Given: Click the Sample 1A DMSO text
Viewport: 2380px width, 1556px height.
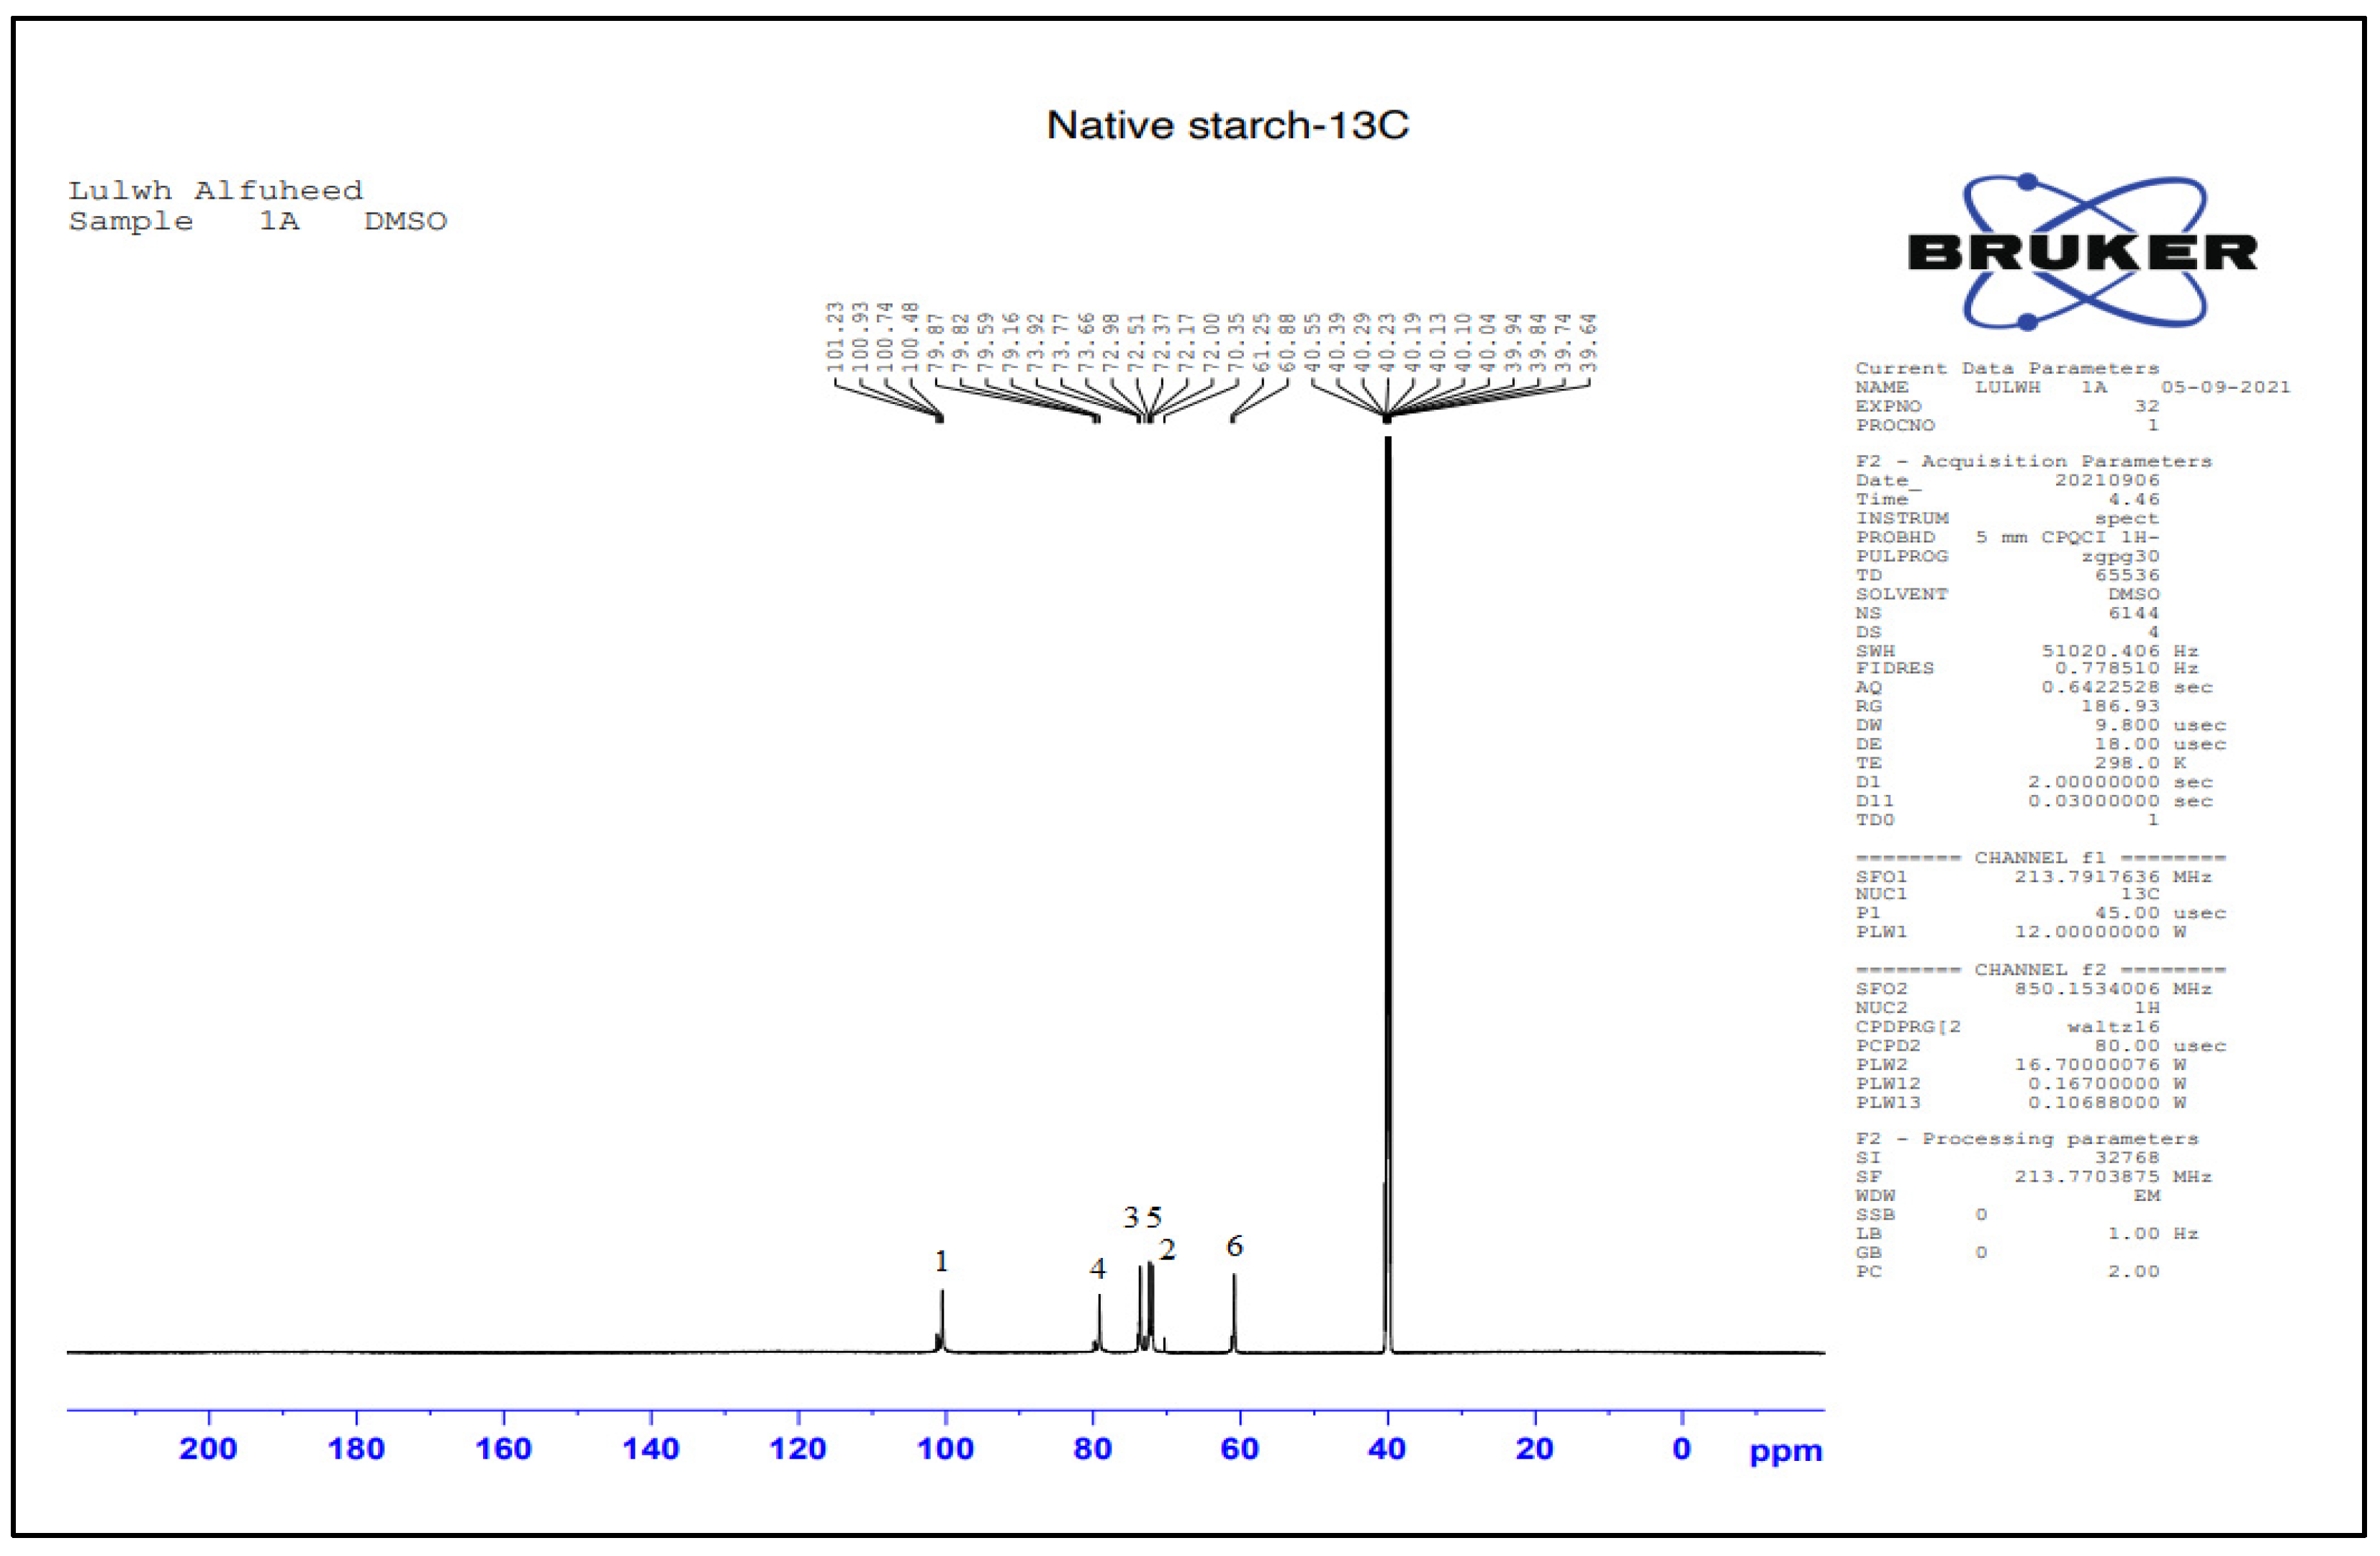Looking at the screenshot, I should pyautogui.click(x=257, y=221).
